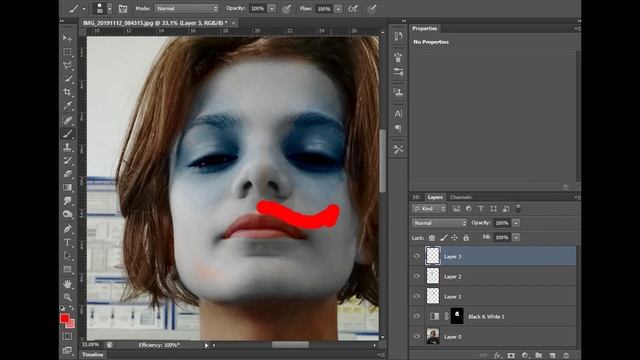
Task: Toggle airbrush mode in options bar
Action: [x=353, y=9]
